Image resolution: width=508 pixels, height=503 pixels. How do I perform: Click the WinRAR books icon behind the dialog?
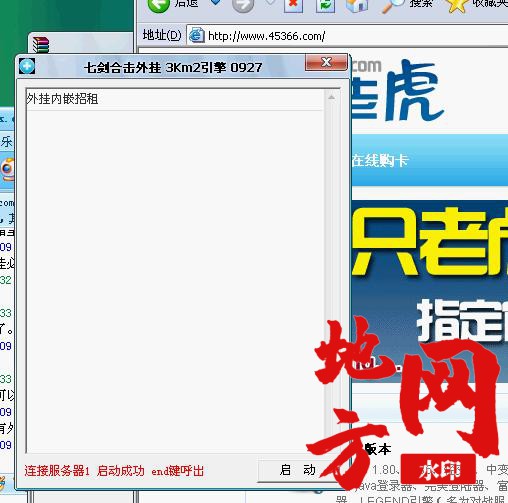(x=41, y=45)
